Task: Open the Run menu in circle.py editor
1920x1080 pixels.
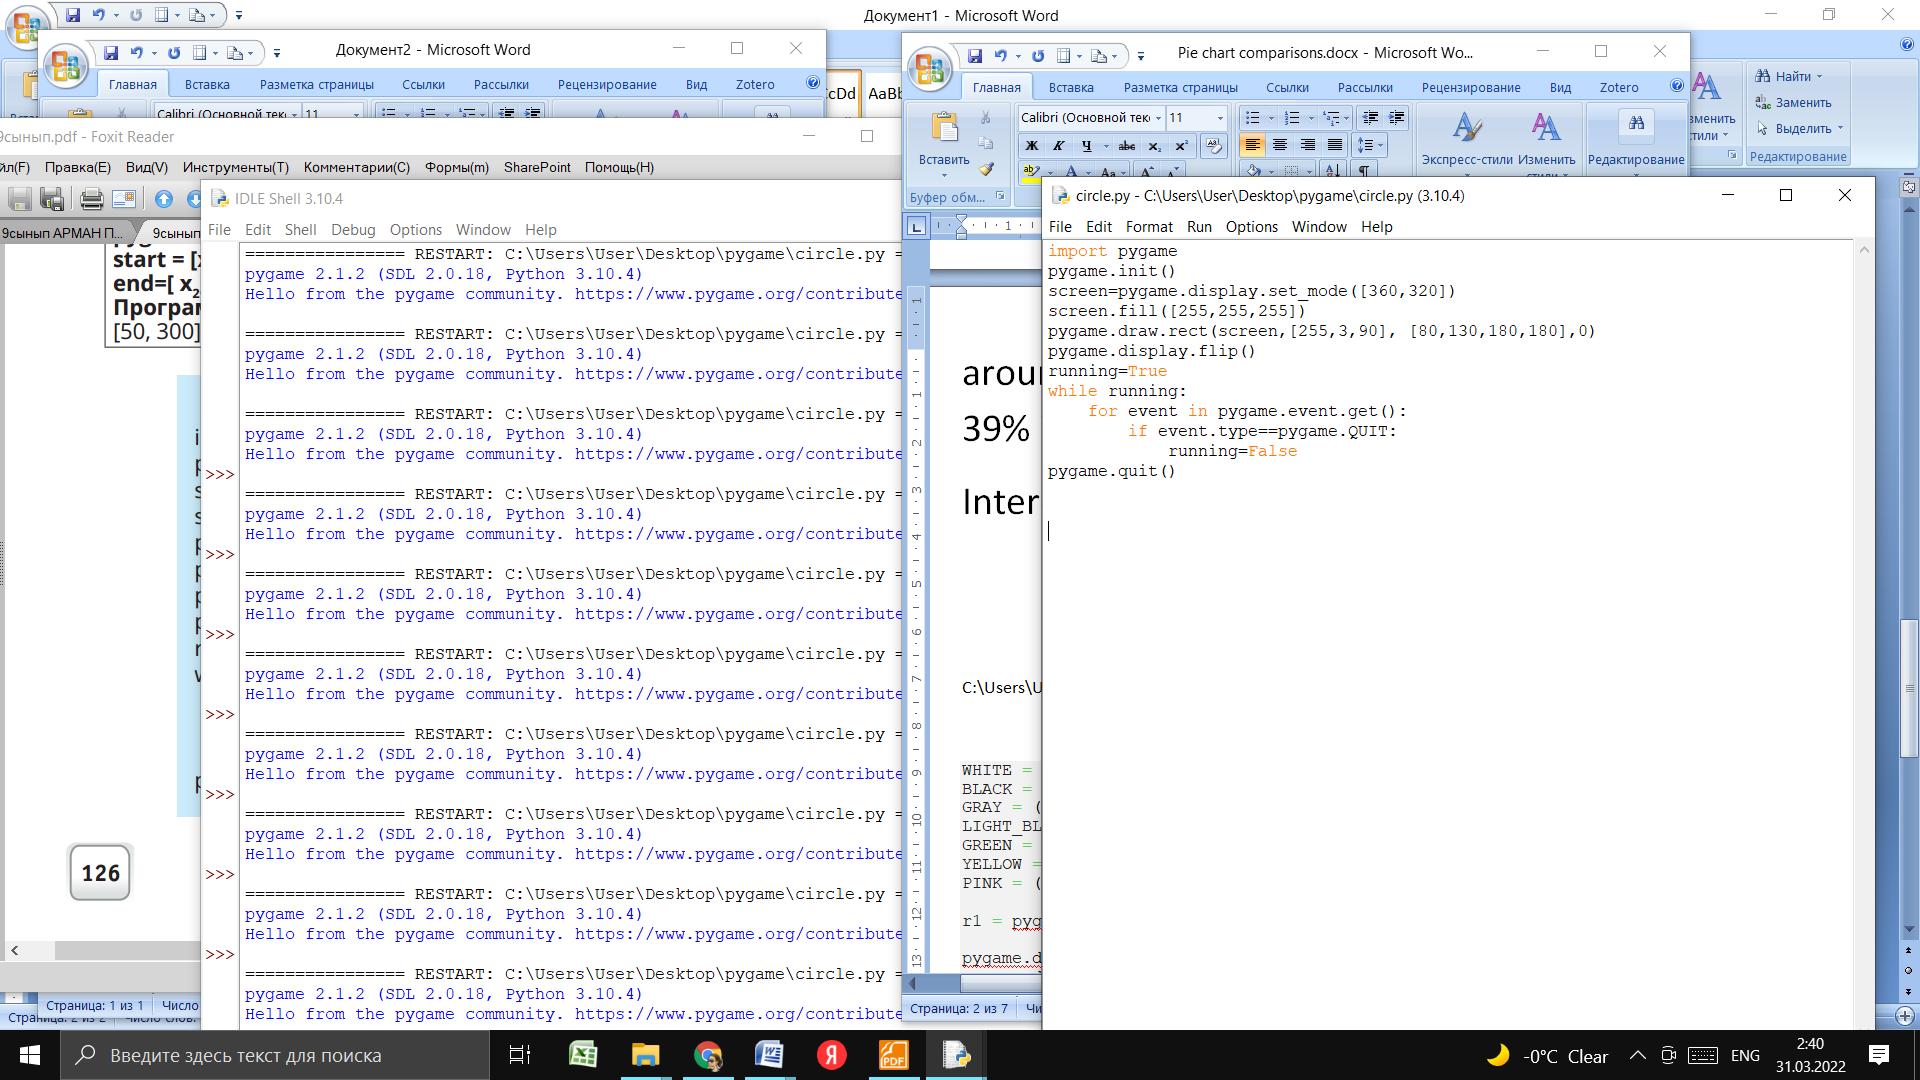Action: pos(1198,227)
